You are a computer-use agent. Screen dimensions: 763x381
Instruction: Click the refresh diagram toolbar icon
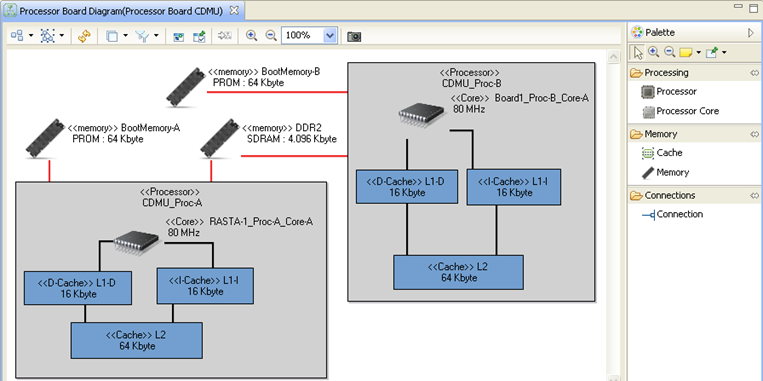click(85, 36)
